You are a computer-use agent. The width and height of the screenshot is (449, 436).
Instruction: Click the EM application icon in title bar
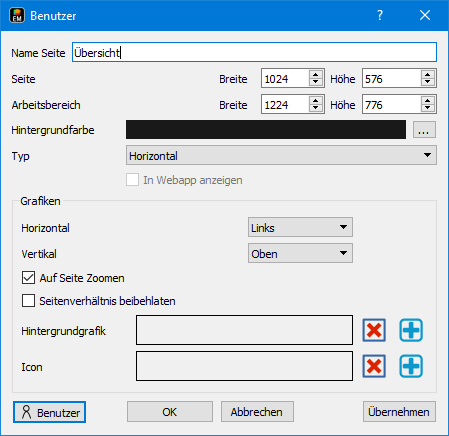[x=17, y=15]
